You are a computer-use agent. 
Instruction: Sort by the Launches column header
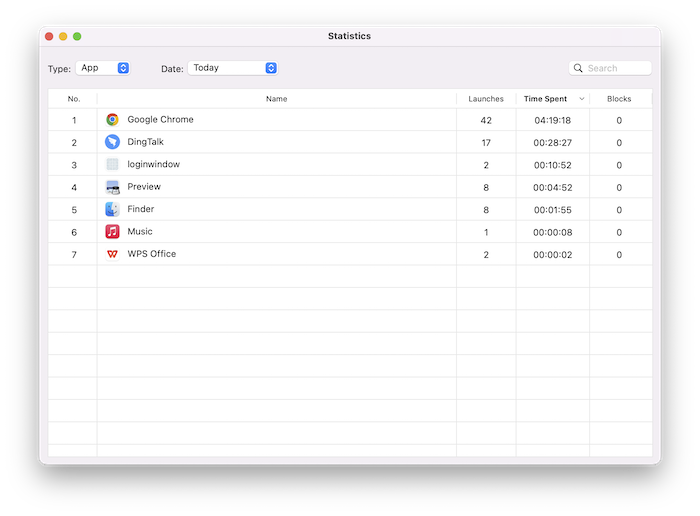click(486, 99)
